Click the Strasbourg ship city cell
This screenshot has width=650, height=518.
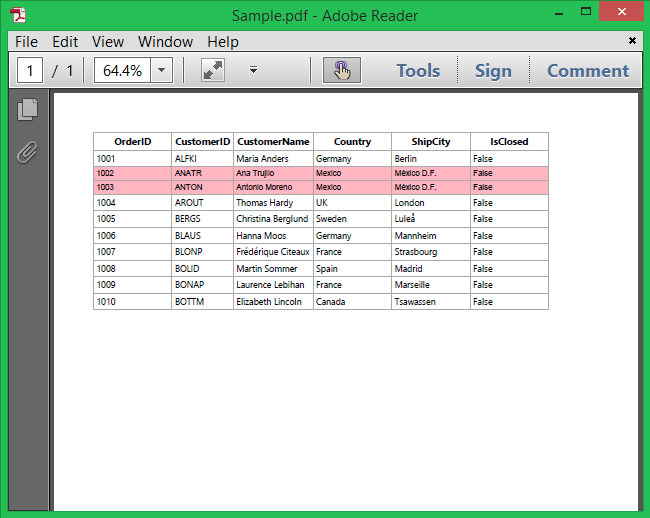431,252
